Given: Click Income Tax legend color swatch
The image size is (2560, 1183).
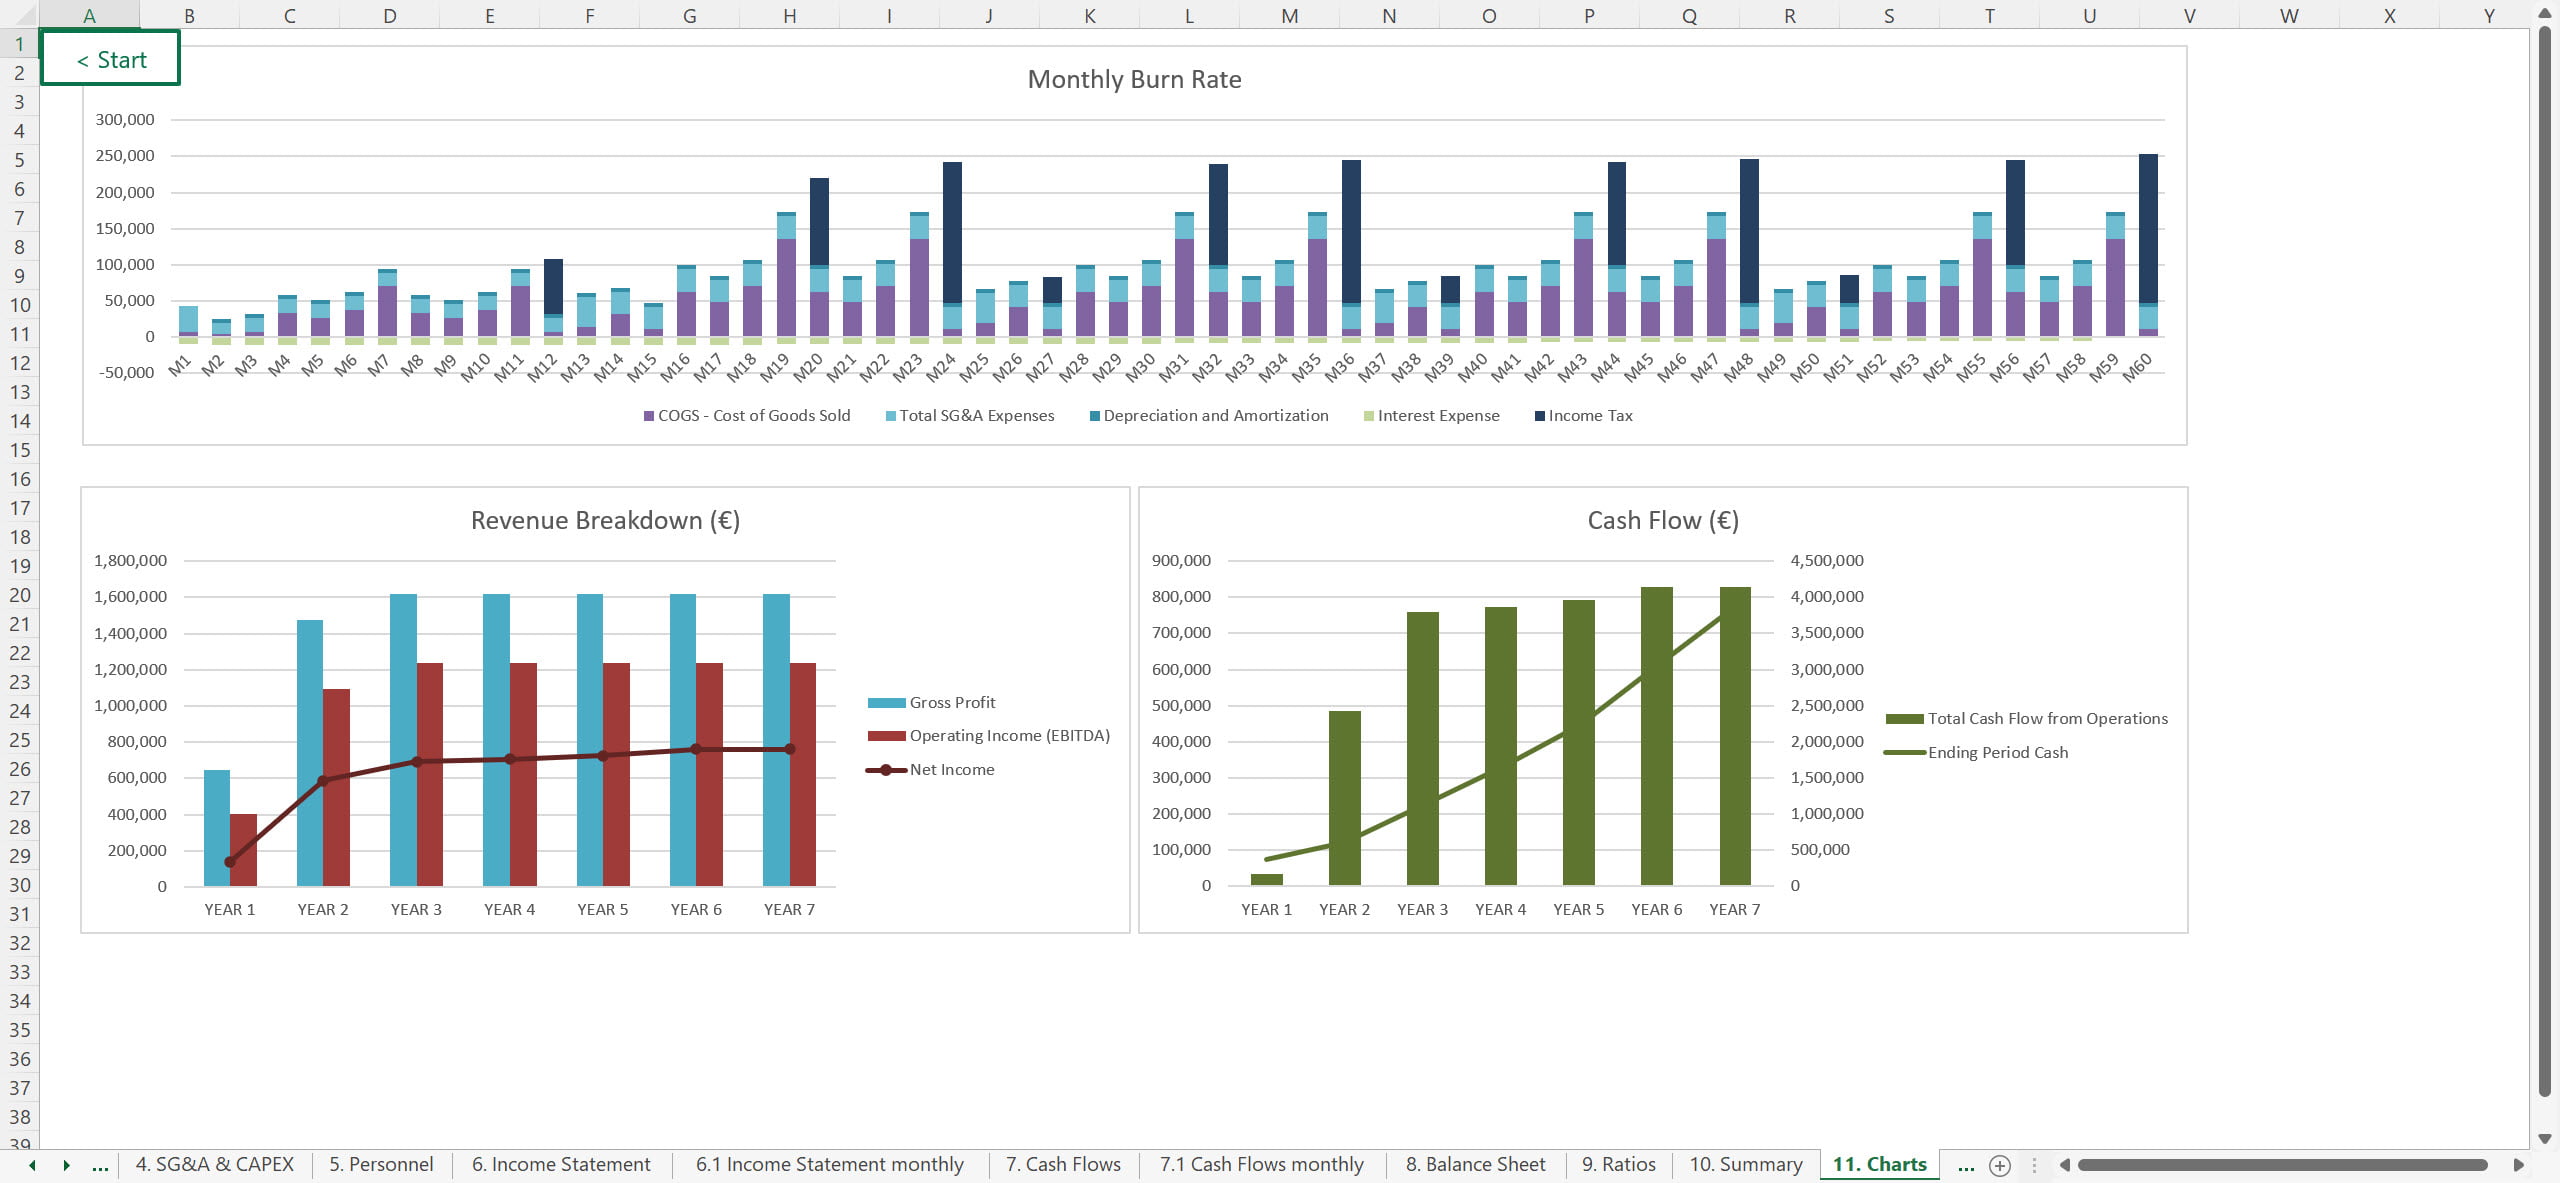Looking at the screenshot, I should (1540, 416).
